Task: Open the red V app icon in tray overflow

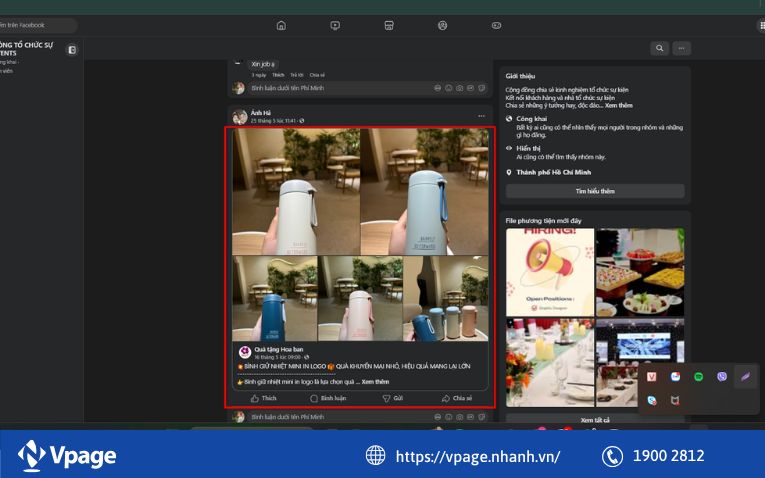Action: coord(652,377)
